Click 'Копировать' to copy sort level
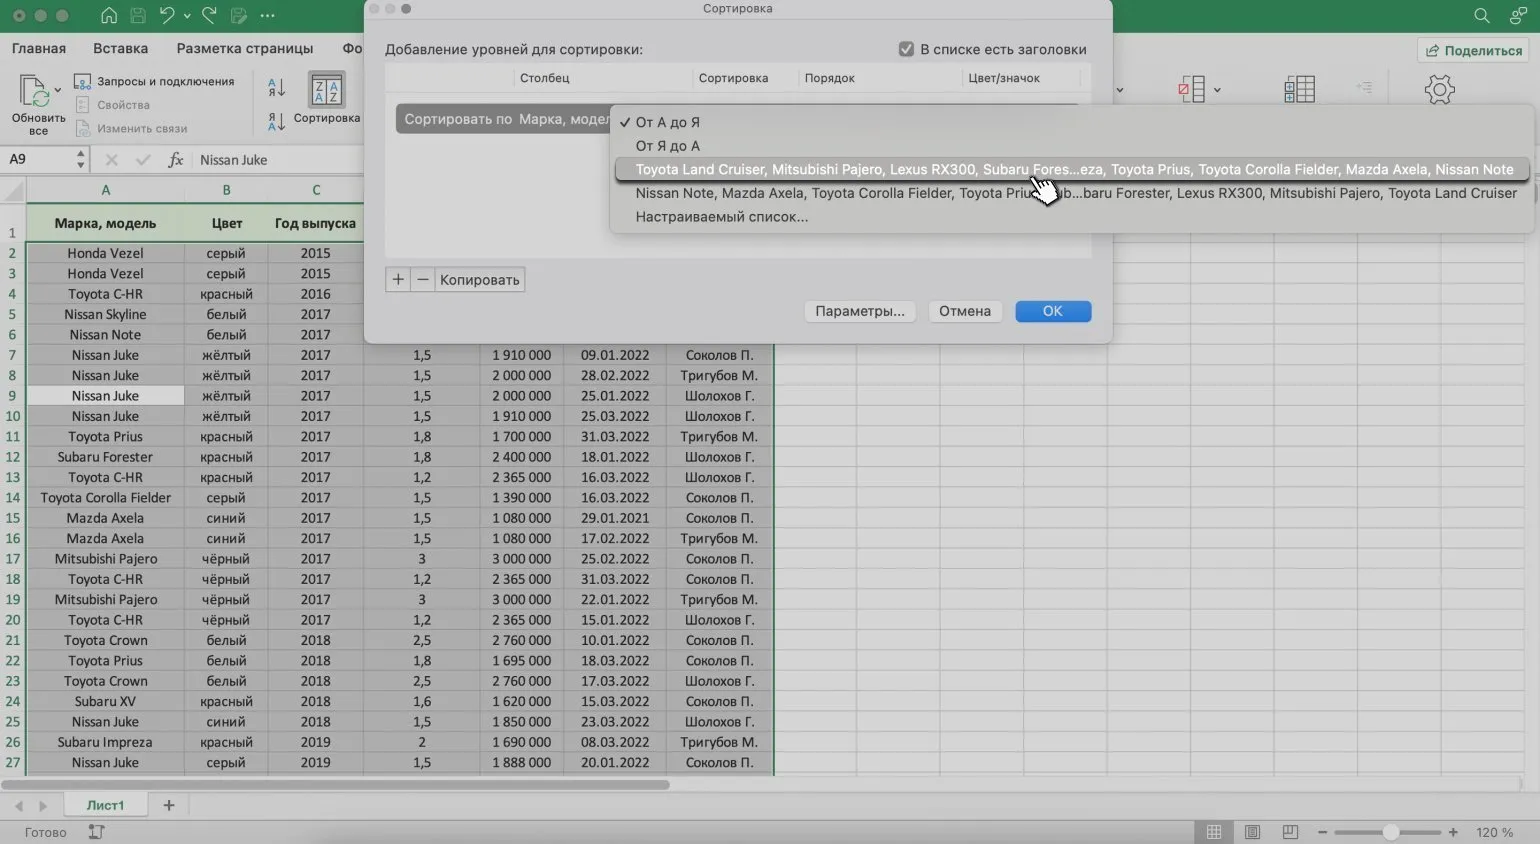 point(479,280)
